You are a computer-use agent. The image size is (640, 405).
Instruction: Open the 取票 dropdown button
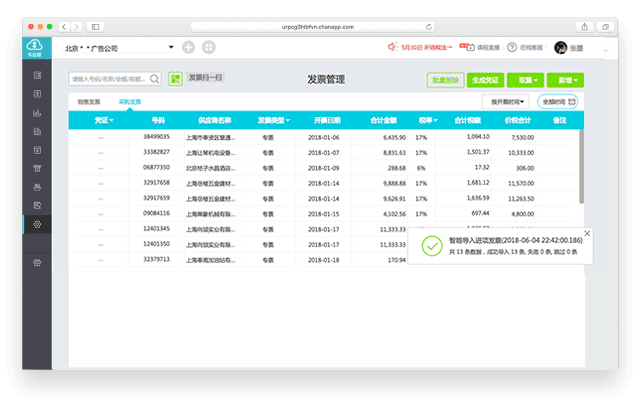pyautogui.click(x=526, y=79)
